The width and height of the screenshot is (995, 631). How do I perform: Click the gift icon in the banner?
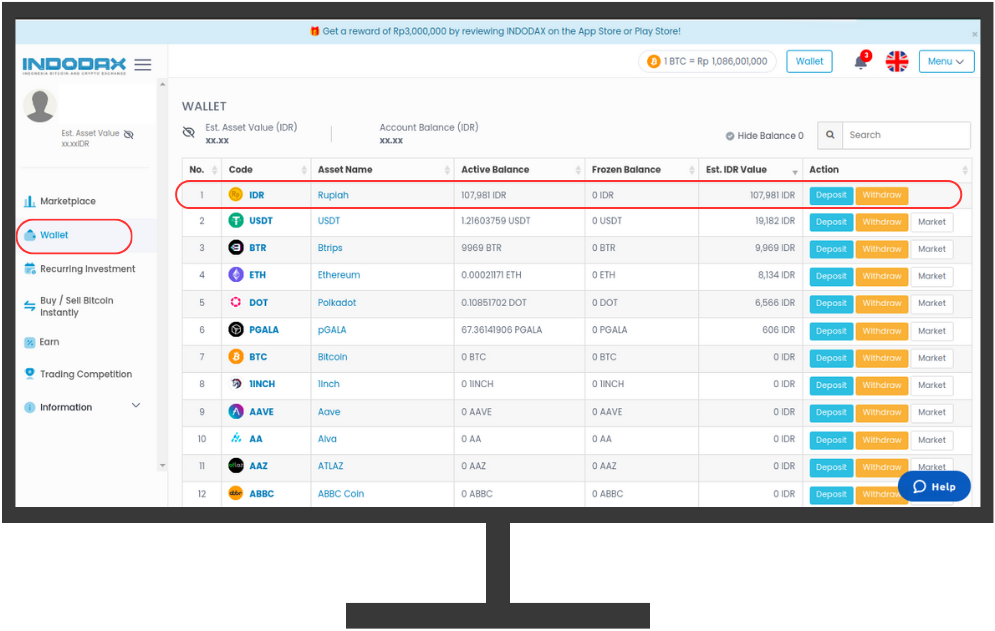[314, 31]
